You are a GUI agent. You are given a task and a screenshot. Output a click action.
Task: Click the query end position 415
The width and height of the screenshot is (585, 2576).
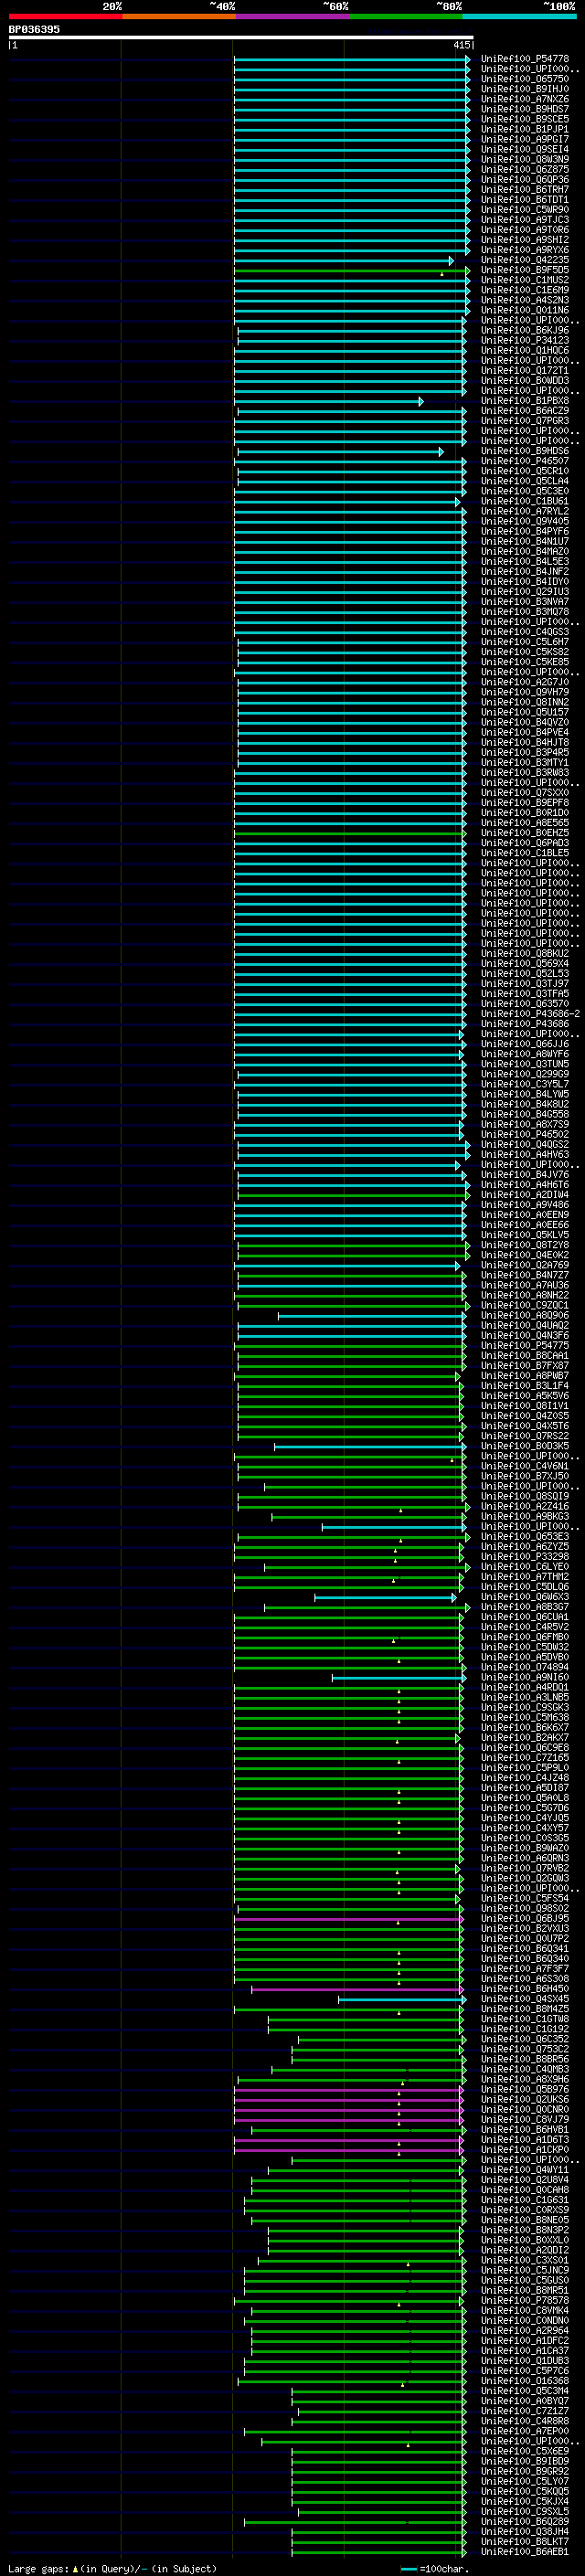461,45
